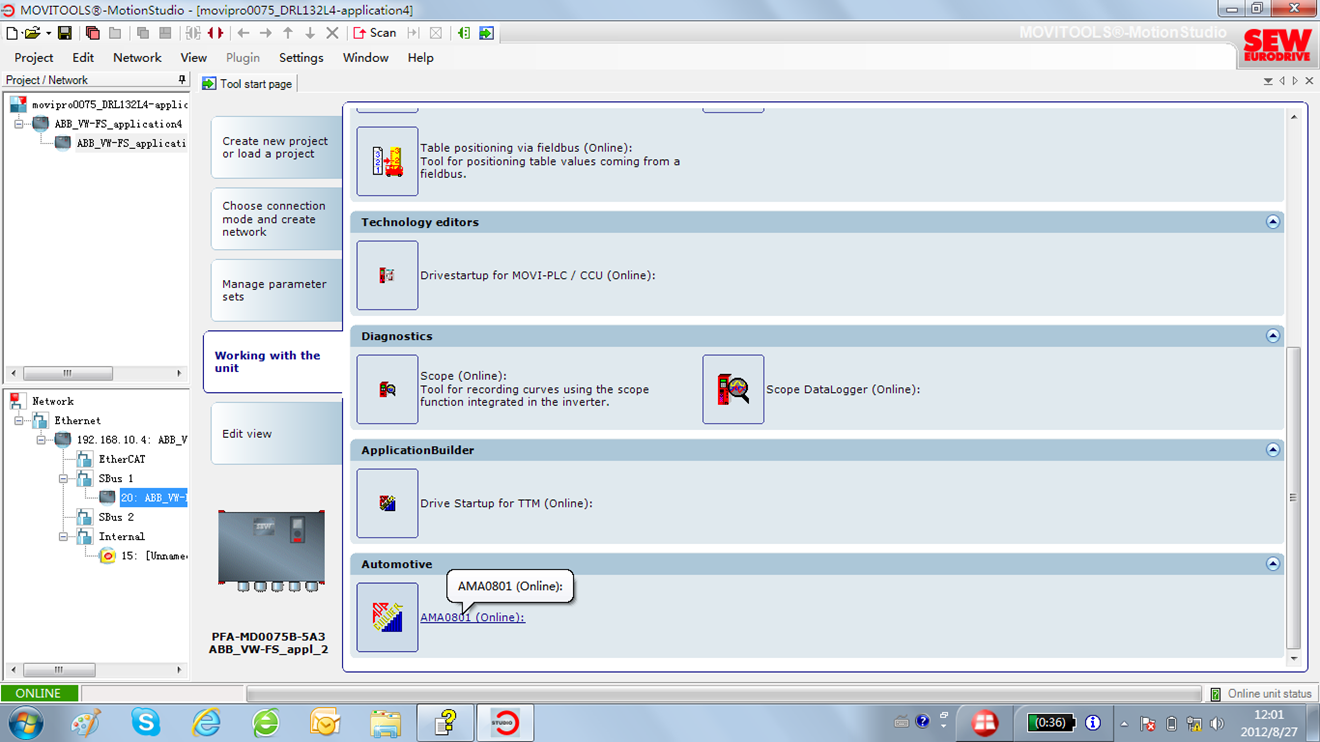Collapse the SBus 1 tree node
1320x742 pixels.
point(63,479)
